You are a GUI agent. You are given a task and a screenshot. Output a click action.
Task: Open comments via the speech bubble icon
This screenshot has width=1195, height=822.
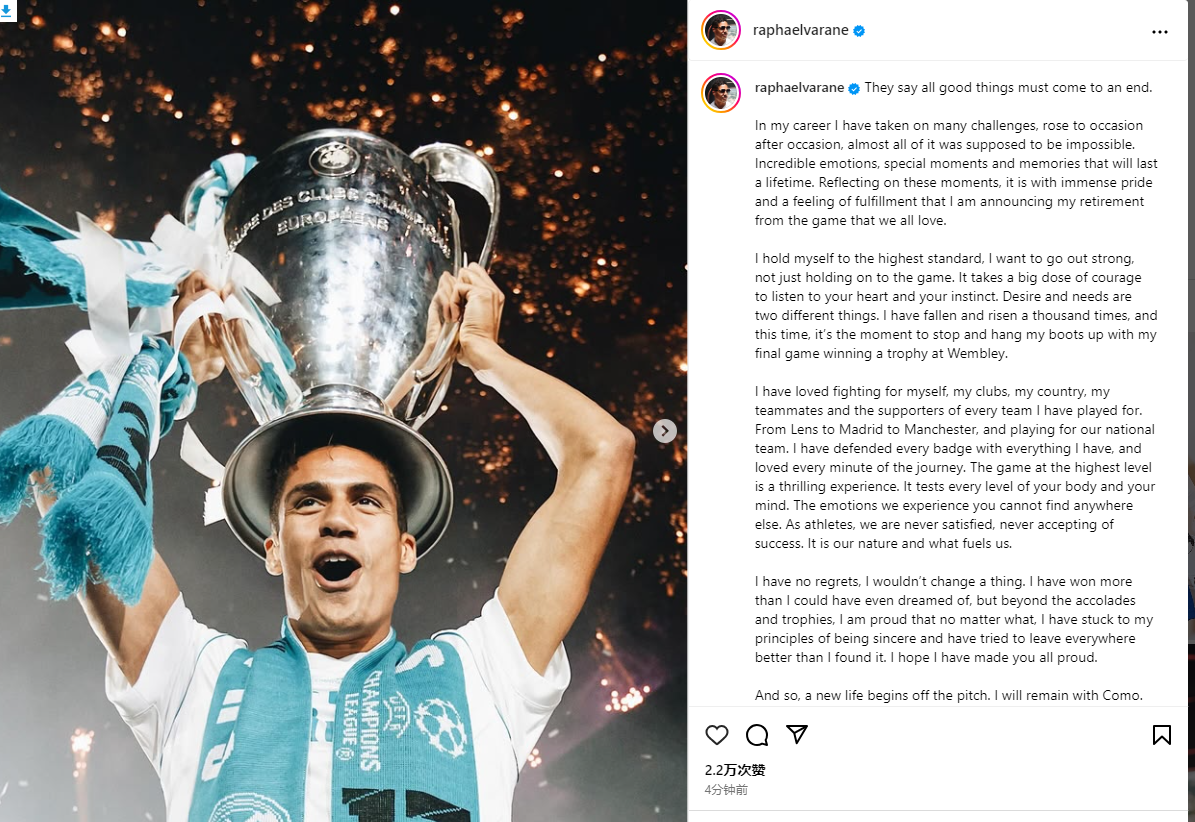pyautogui.click(x=757, y=735)
